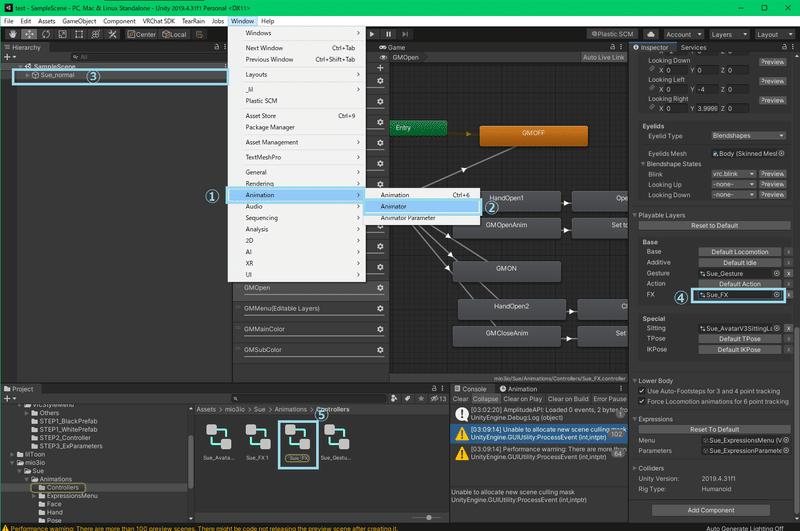Expand the Sue_normal object

(28, 75)
